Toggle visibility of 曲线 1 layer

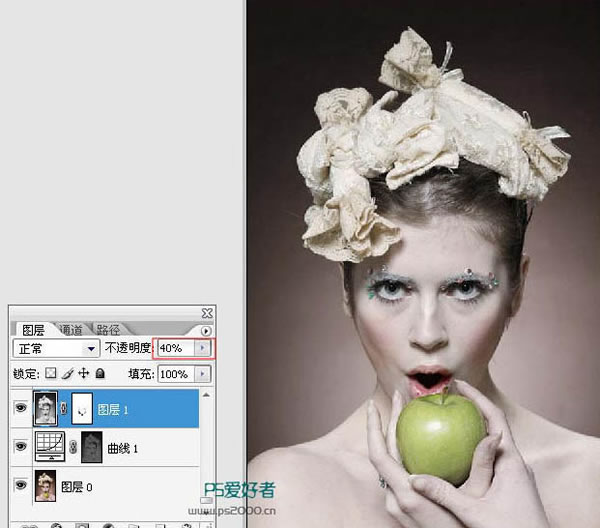pyautogui.click(x=21, y=448)
